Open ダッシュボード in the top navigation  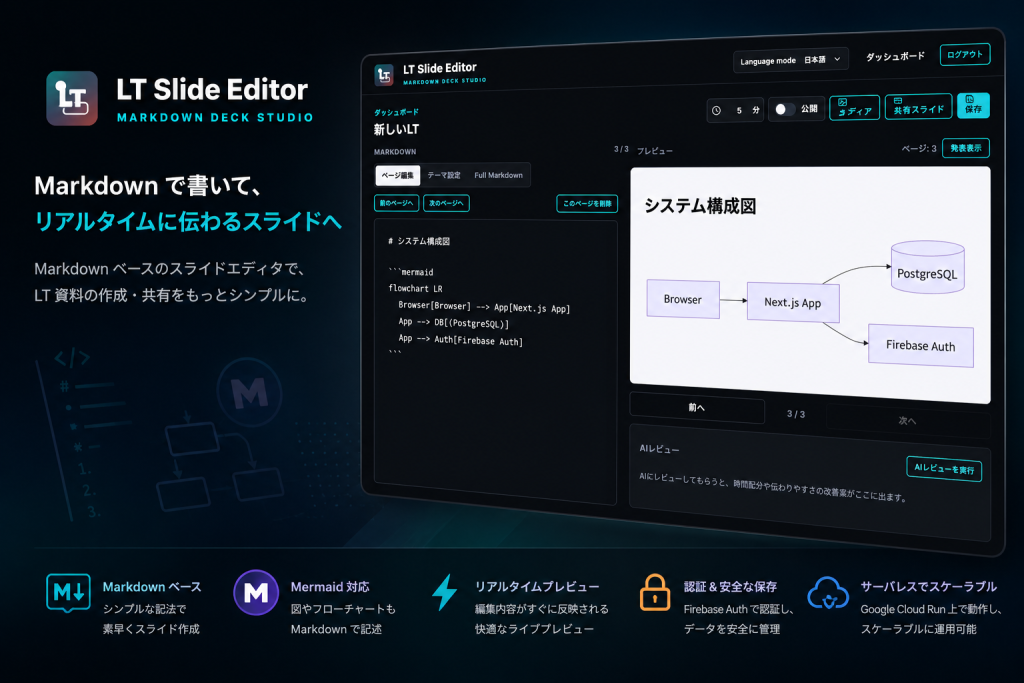895,56
